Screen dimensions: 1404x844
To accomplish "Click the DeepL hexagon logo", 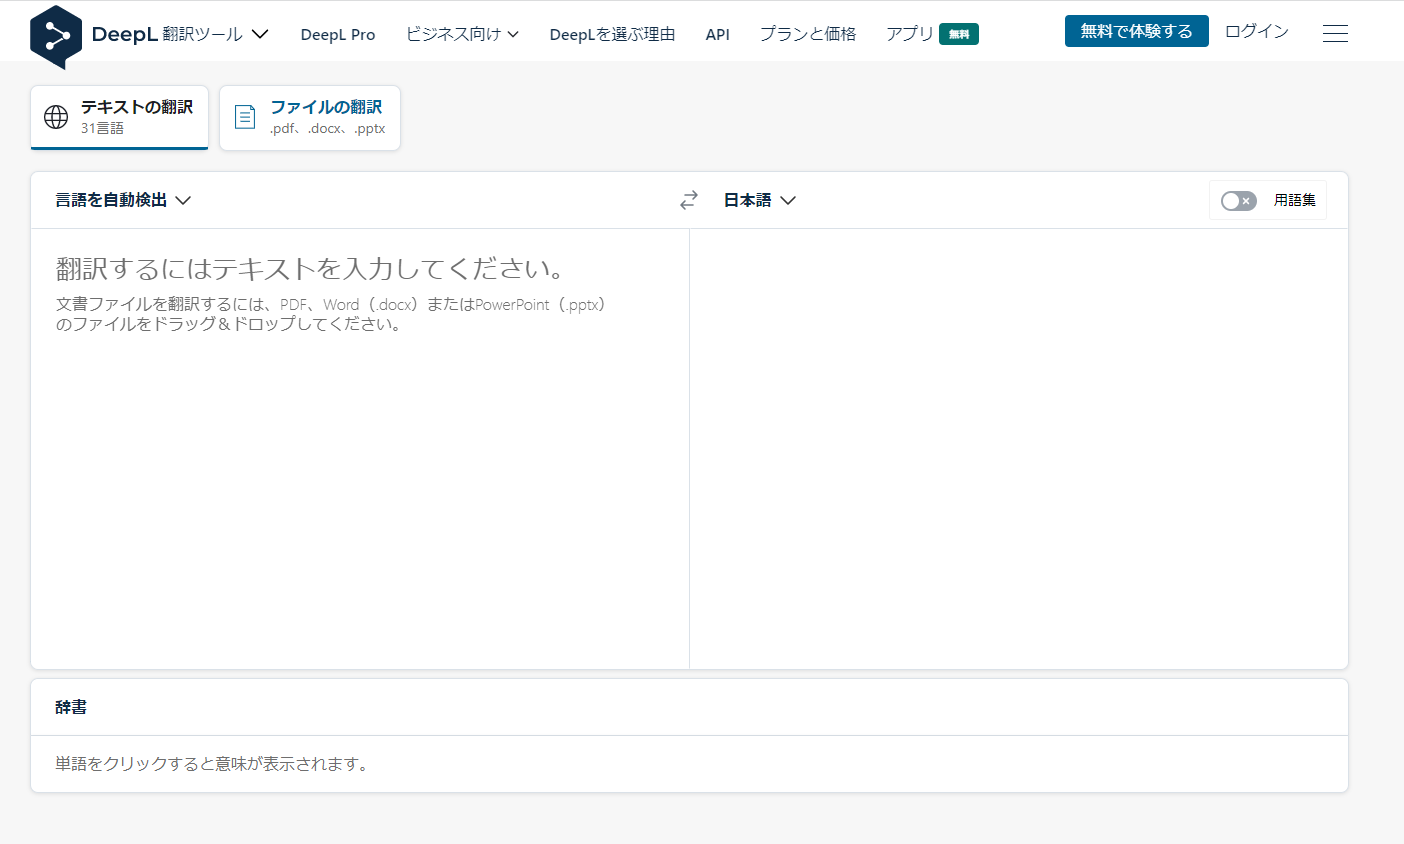I will pyautogui.click(x=55, y=31).
